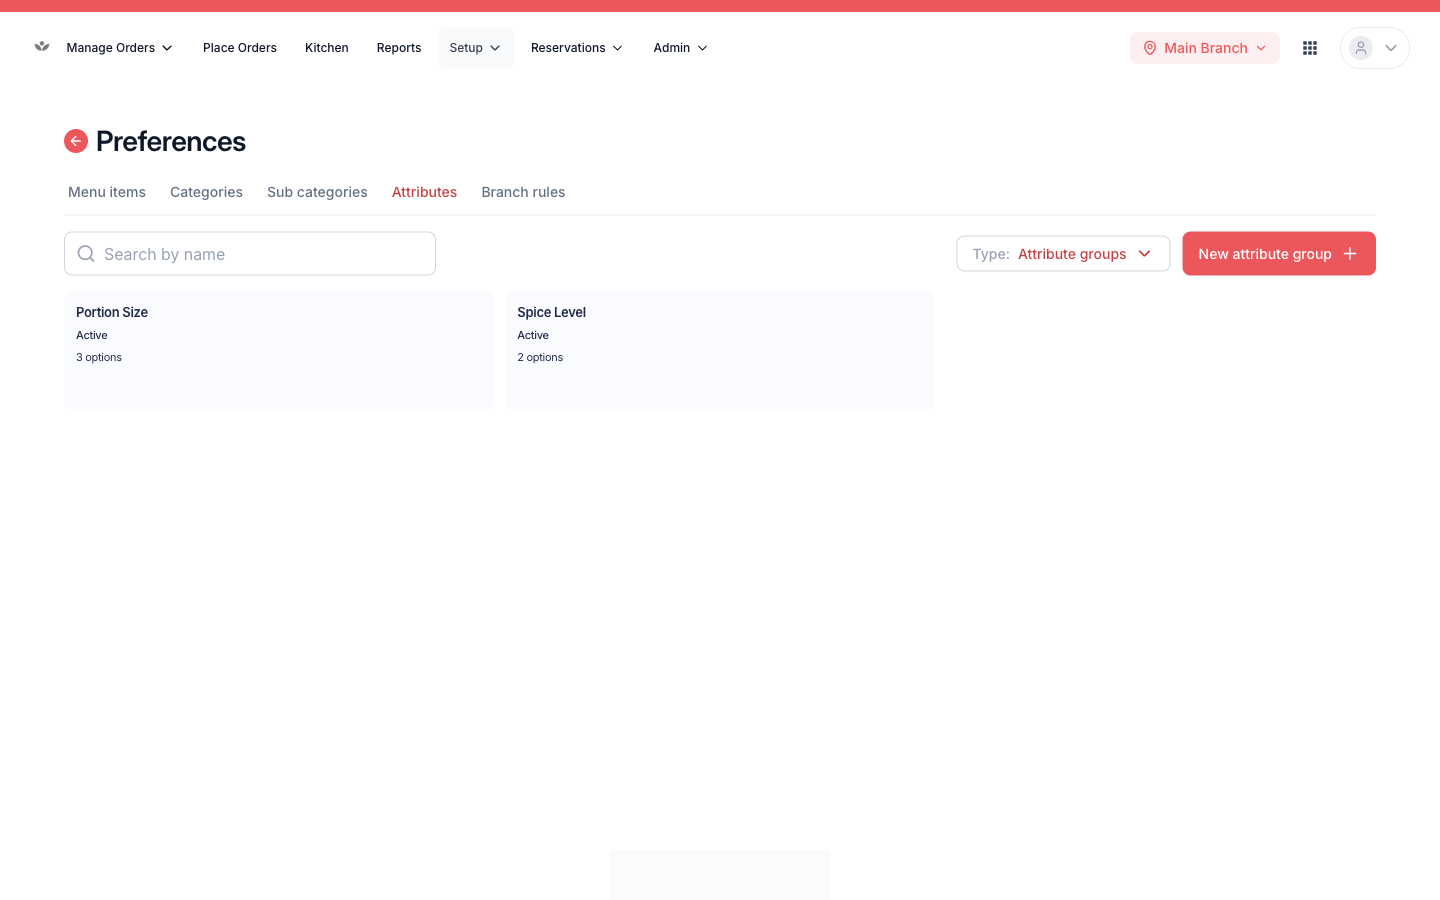The height and width of the screenshot is (900, 1440).
Task: Click the user avatar icon
Action: pyautogui.click(x=1361, y=48)
